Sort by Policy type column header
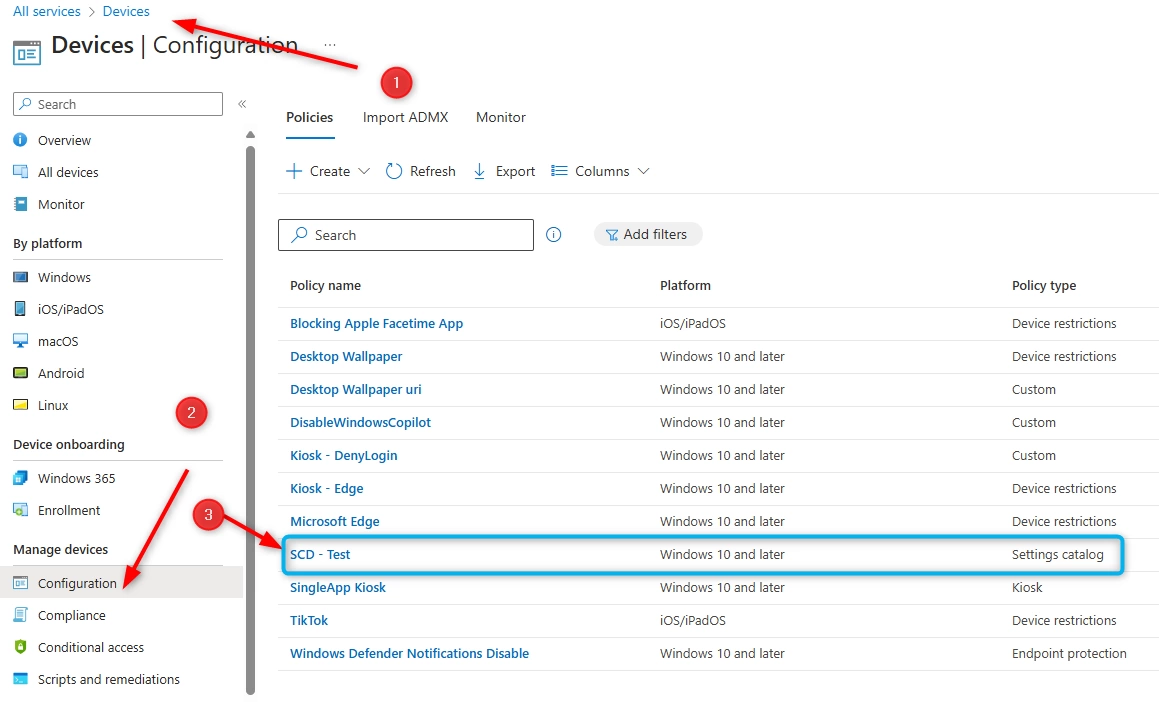Viewport: 1159px width, 702px height. click(x=1044, y=285)
